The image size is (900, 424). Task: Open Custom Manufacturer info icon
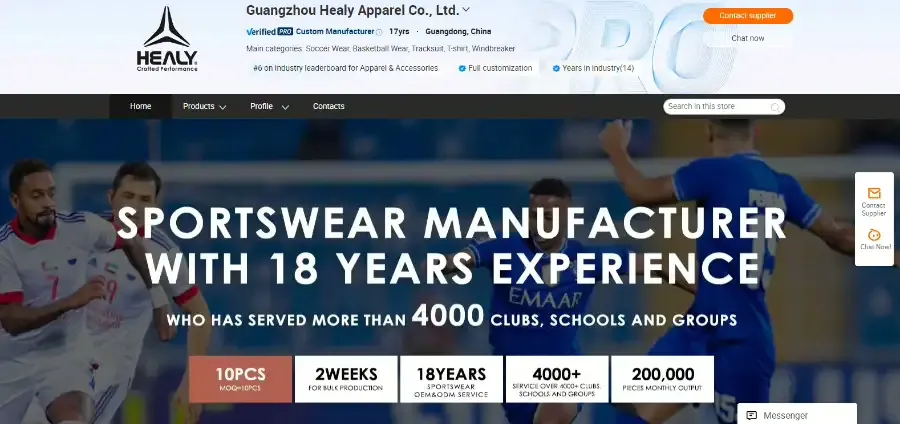(x=379, y=32)
